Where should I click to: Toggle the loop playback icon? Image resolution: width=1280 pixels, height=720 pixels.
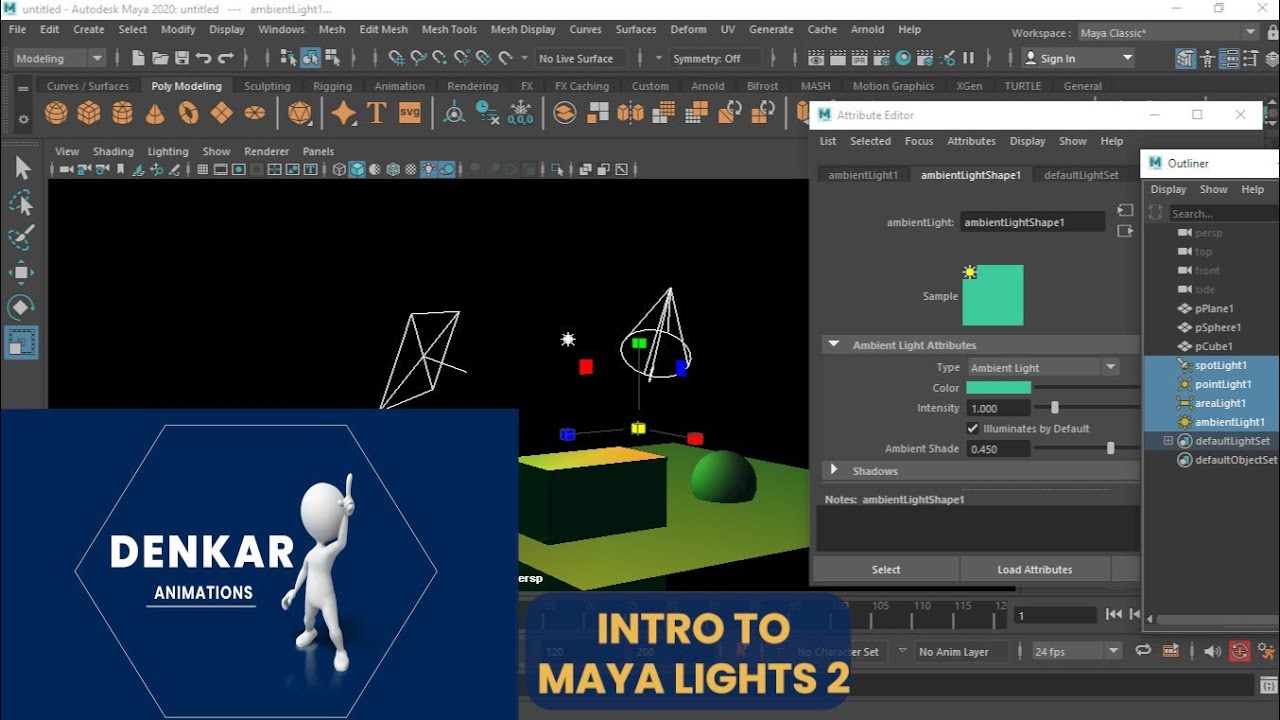coord(1143,651)
